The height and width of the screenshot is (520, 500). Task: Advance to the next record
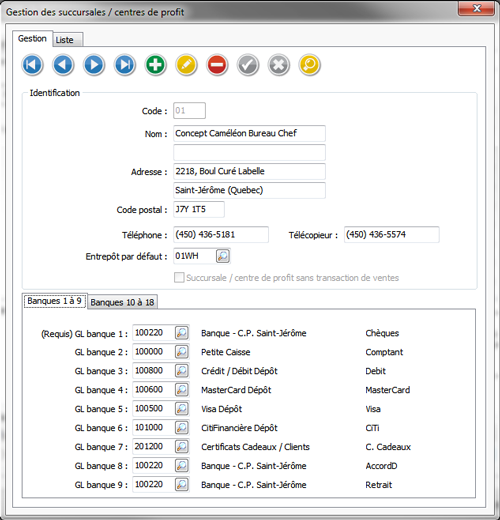pyautogui.click(x=94, y=65)
